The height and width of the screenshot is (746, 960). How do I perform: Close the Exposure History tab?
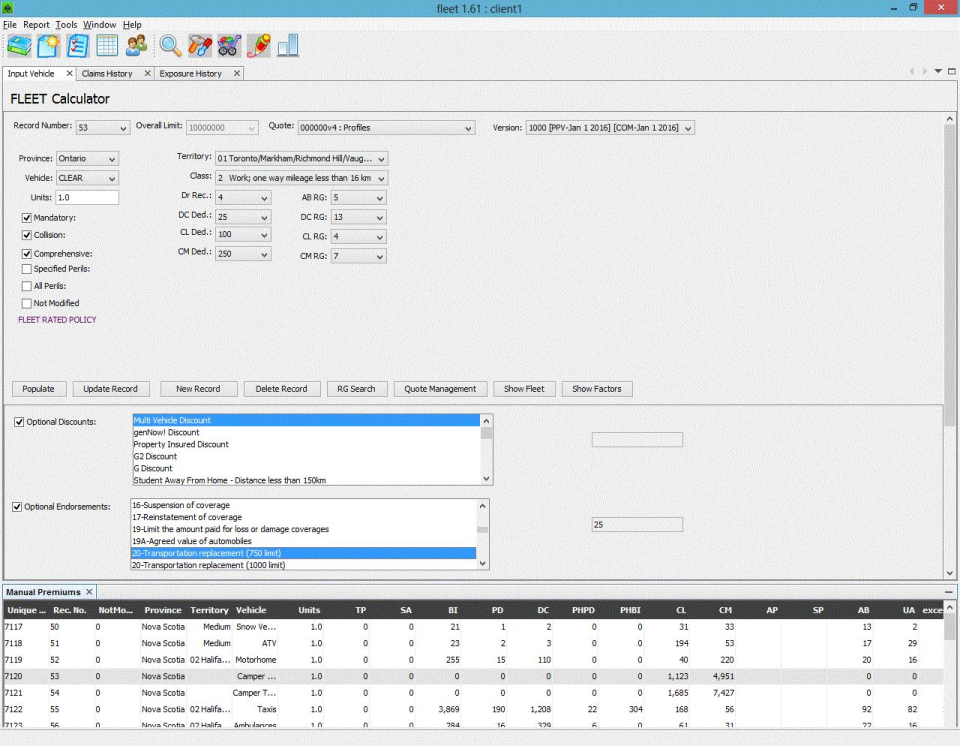click(237, 73)
